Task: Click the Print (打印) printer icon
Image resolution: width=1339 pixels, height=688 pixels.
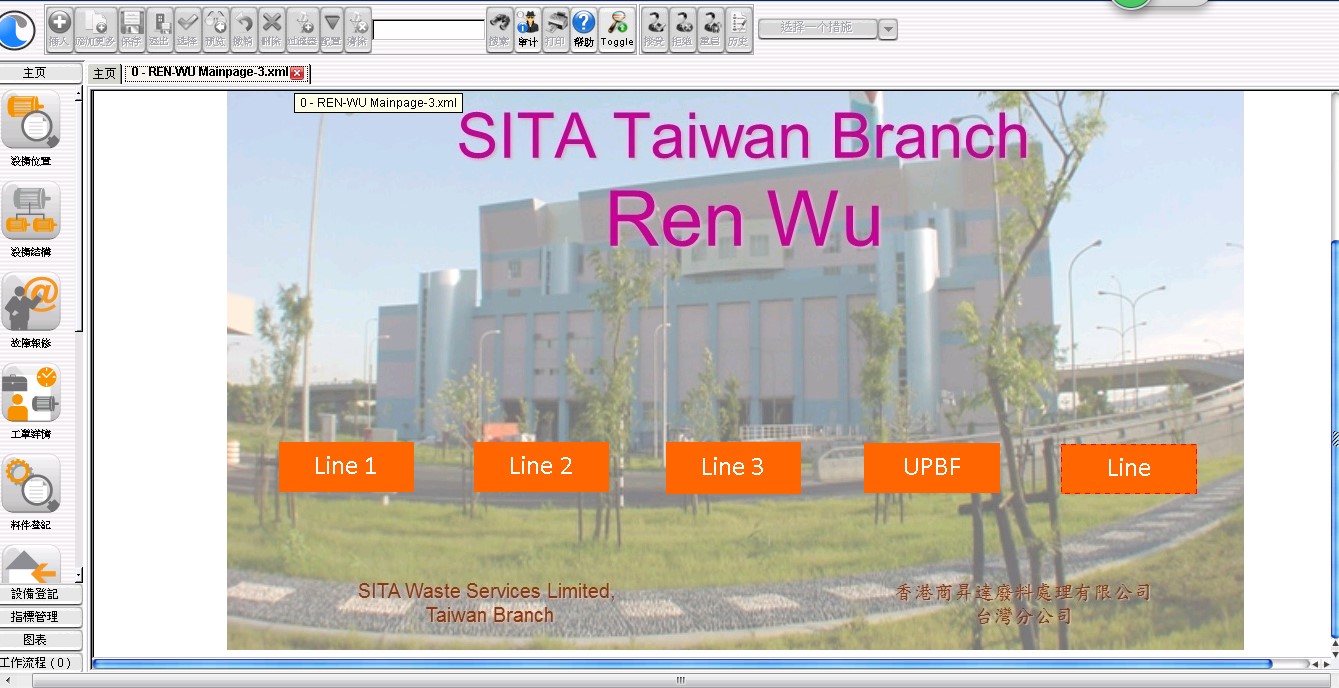Action: [556, 29]
